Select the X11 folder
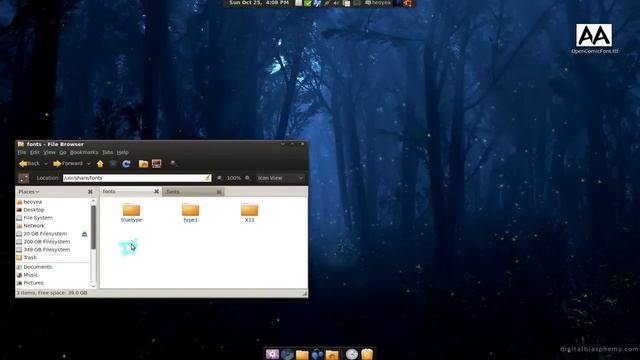This screenshot has width=640, height=360. [x=249, y=213]
